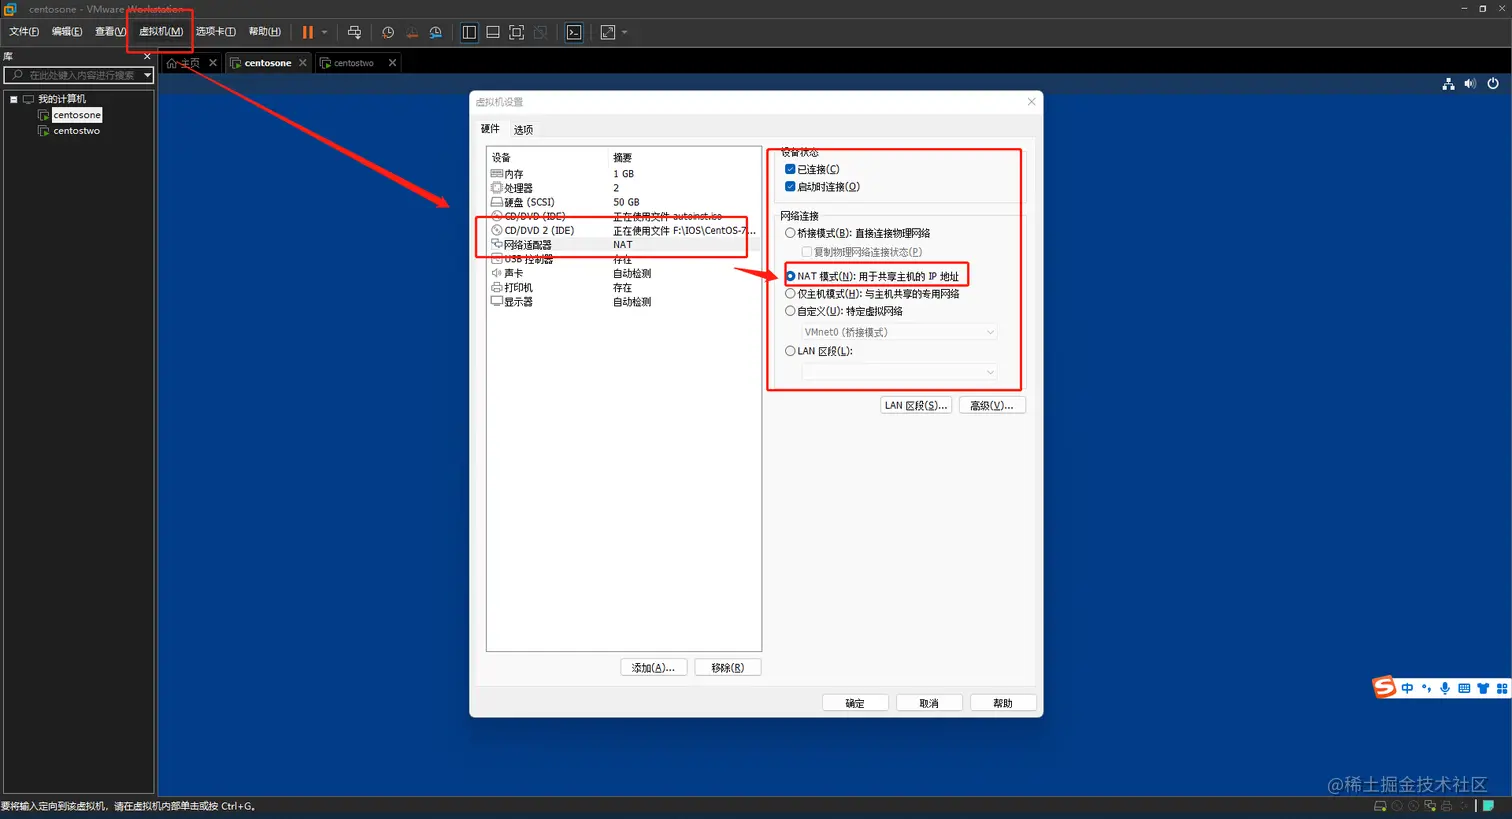Open the Sogou toolbox grid icon

coord(1501,688)
